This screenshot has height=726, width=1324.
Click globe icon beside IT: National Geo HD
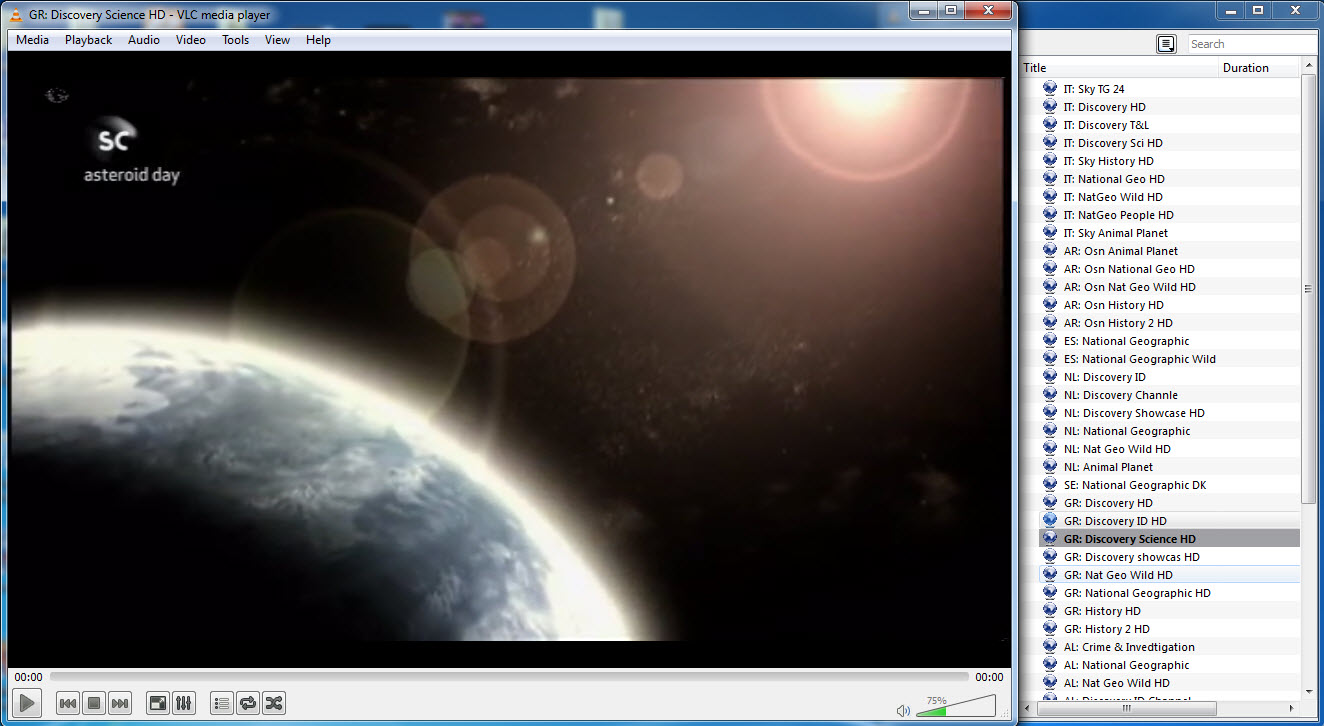[x=1050, y=179]
